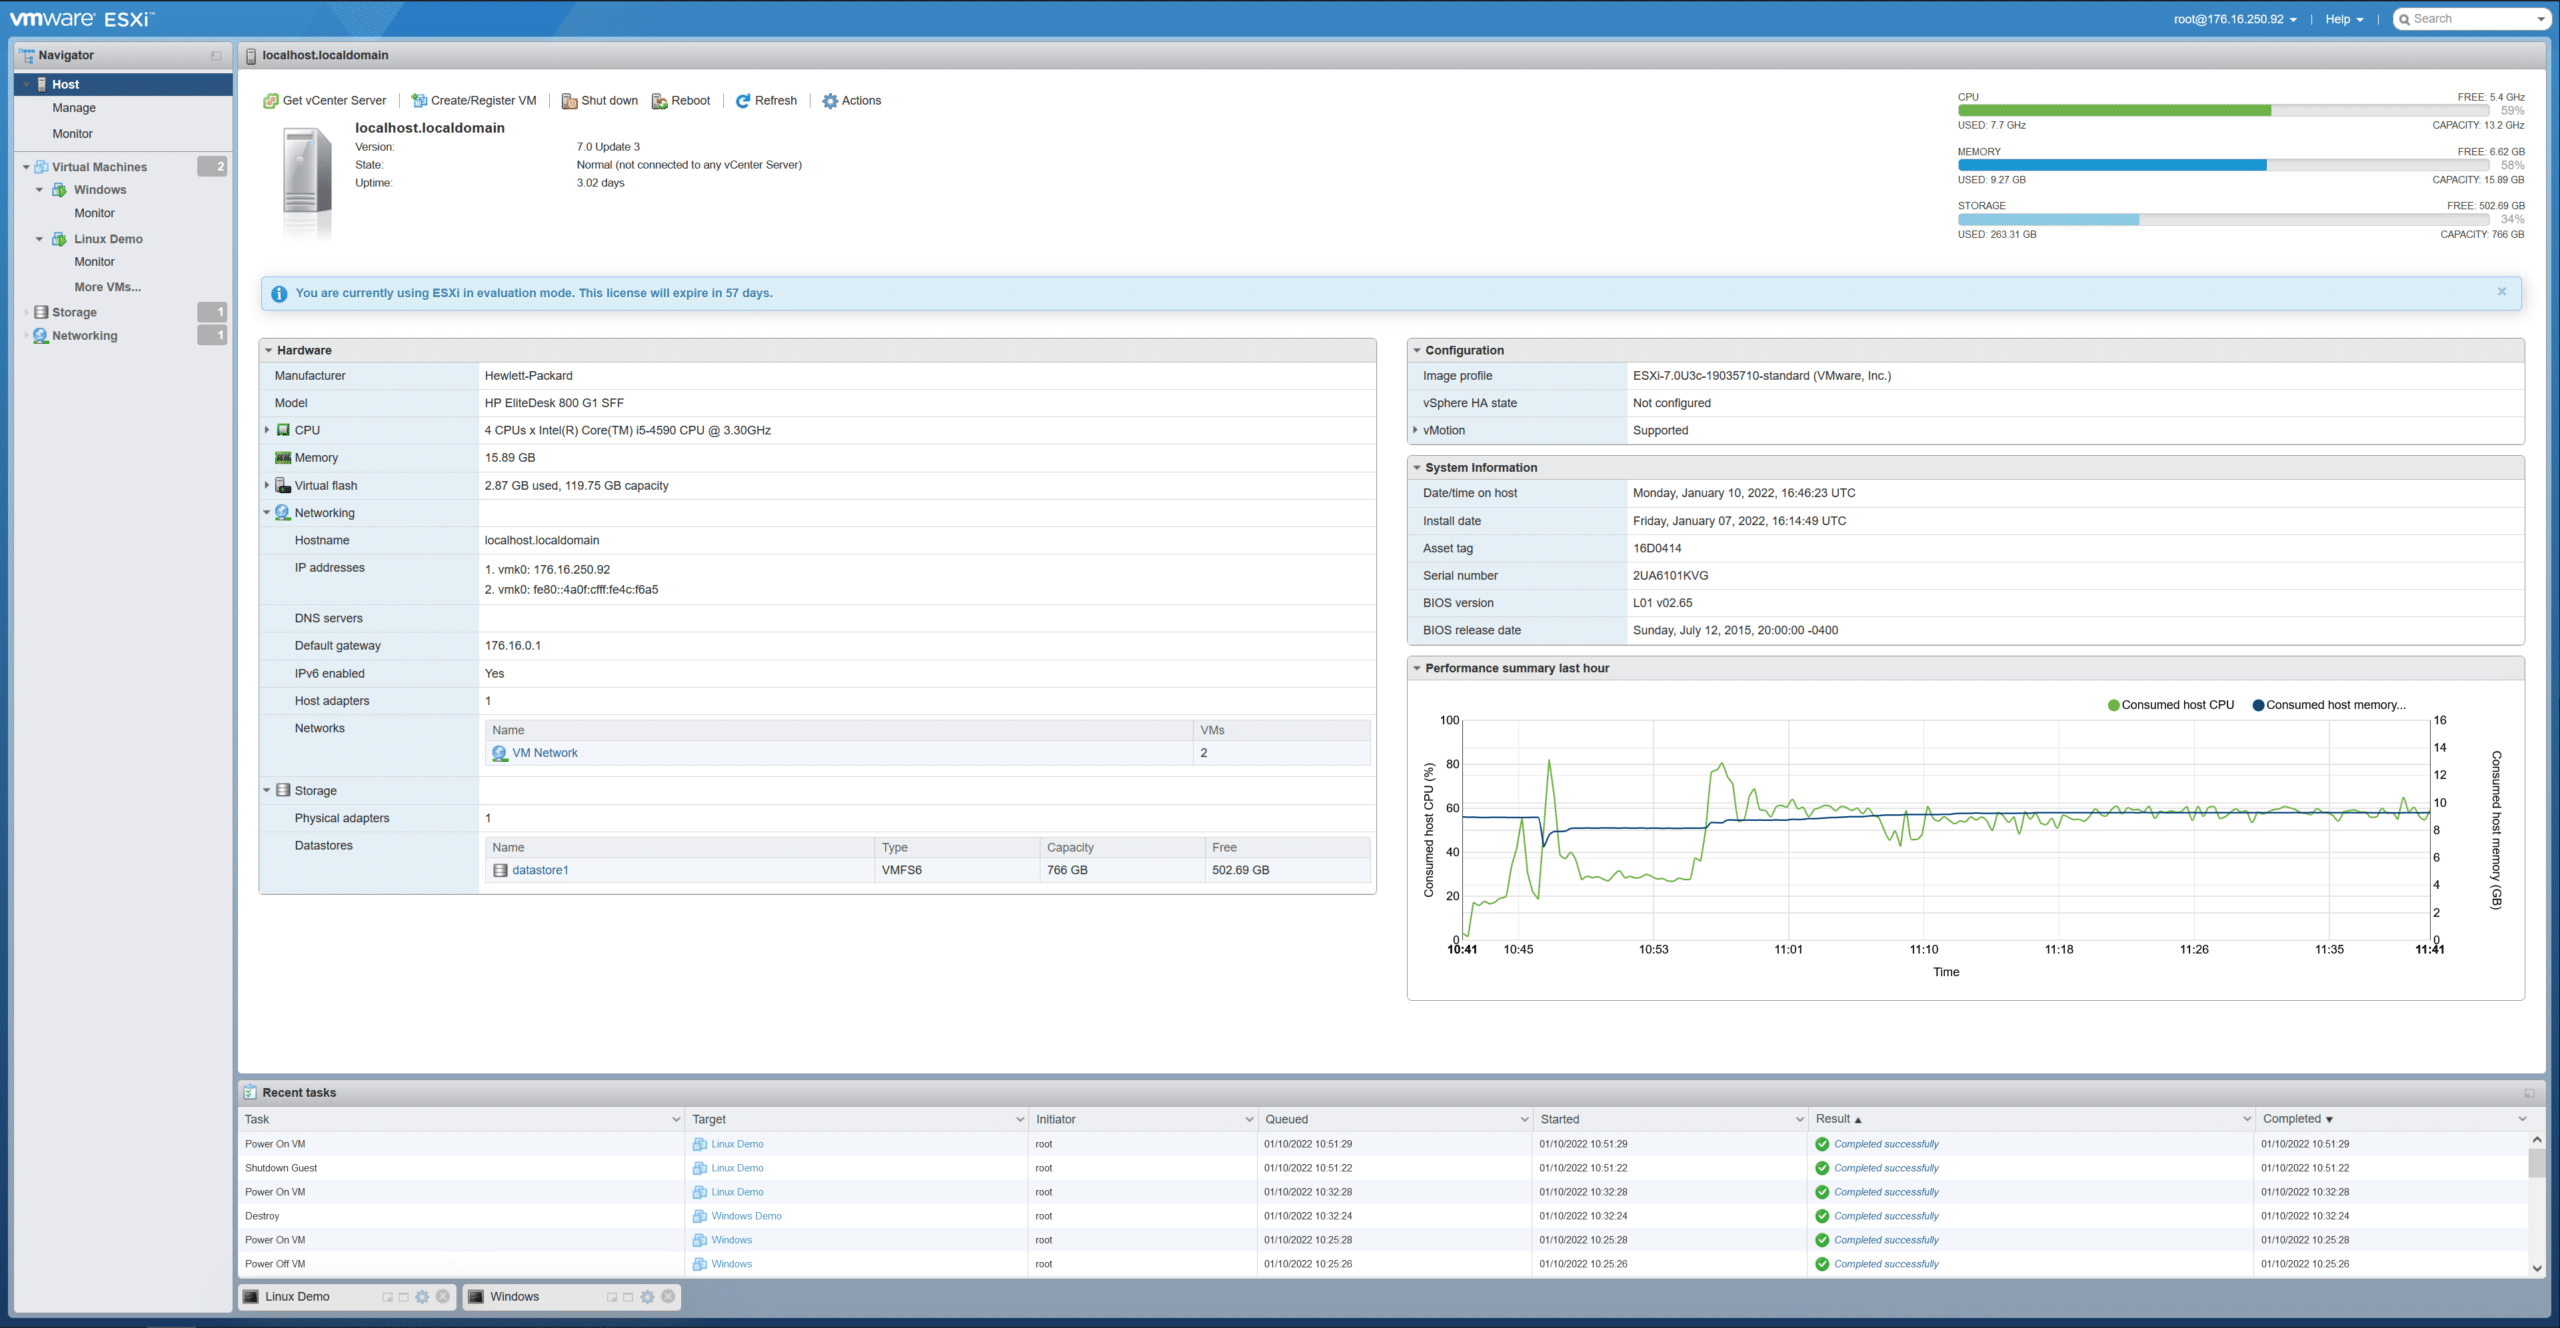Open Monitor under Windows VM
The height and width of the screenshot is (1328, 2560).
coord(94,213)
